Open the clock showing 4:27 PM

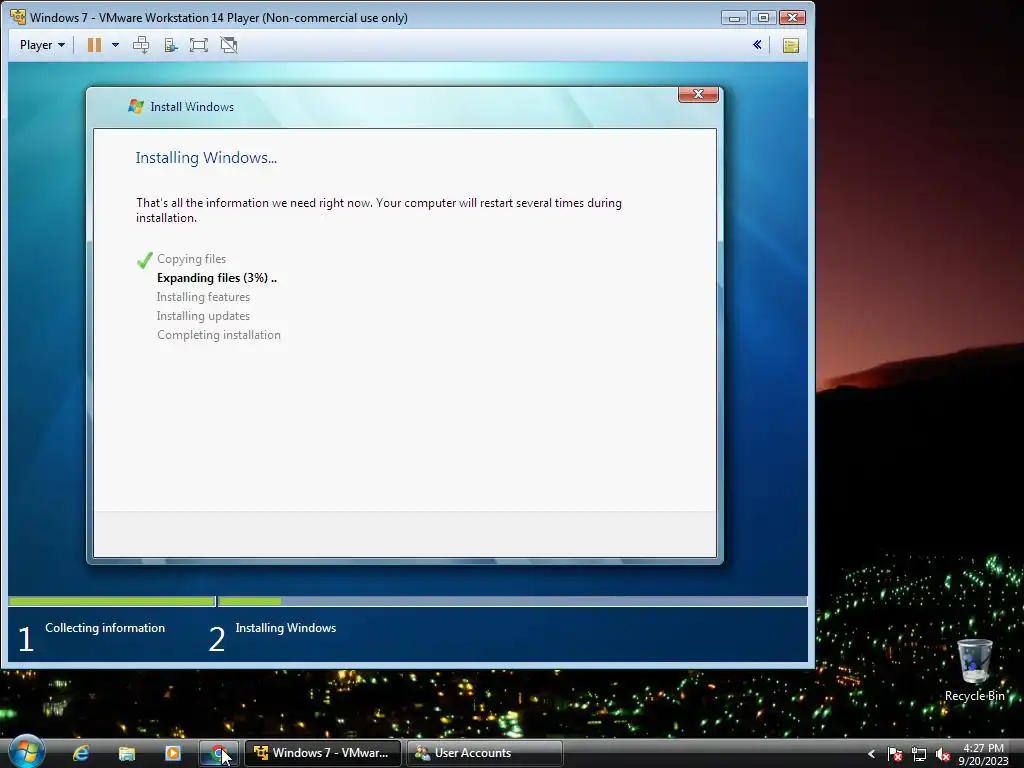[984, 754]
